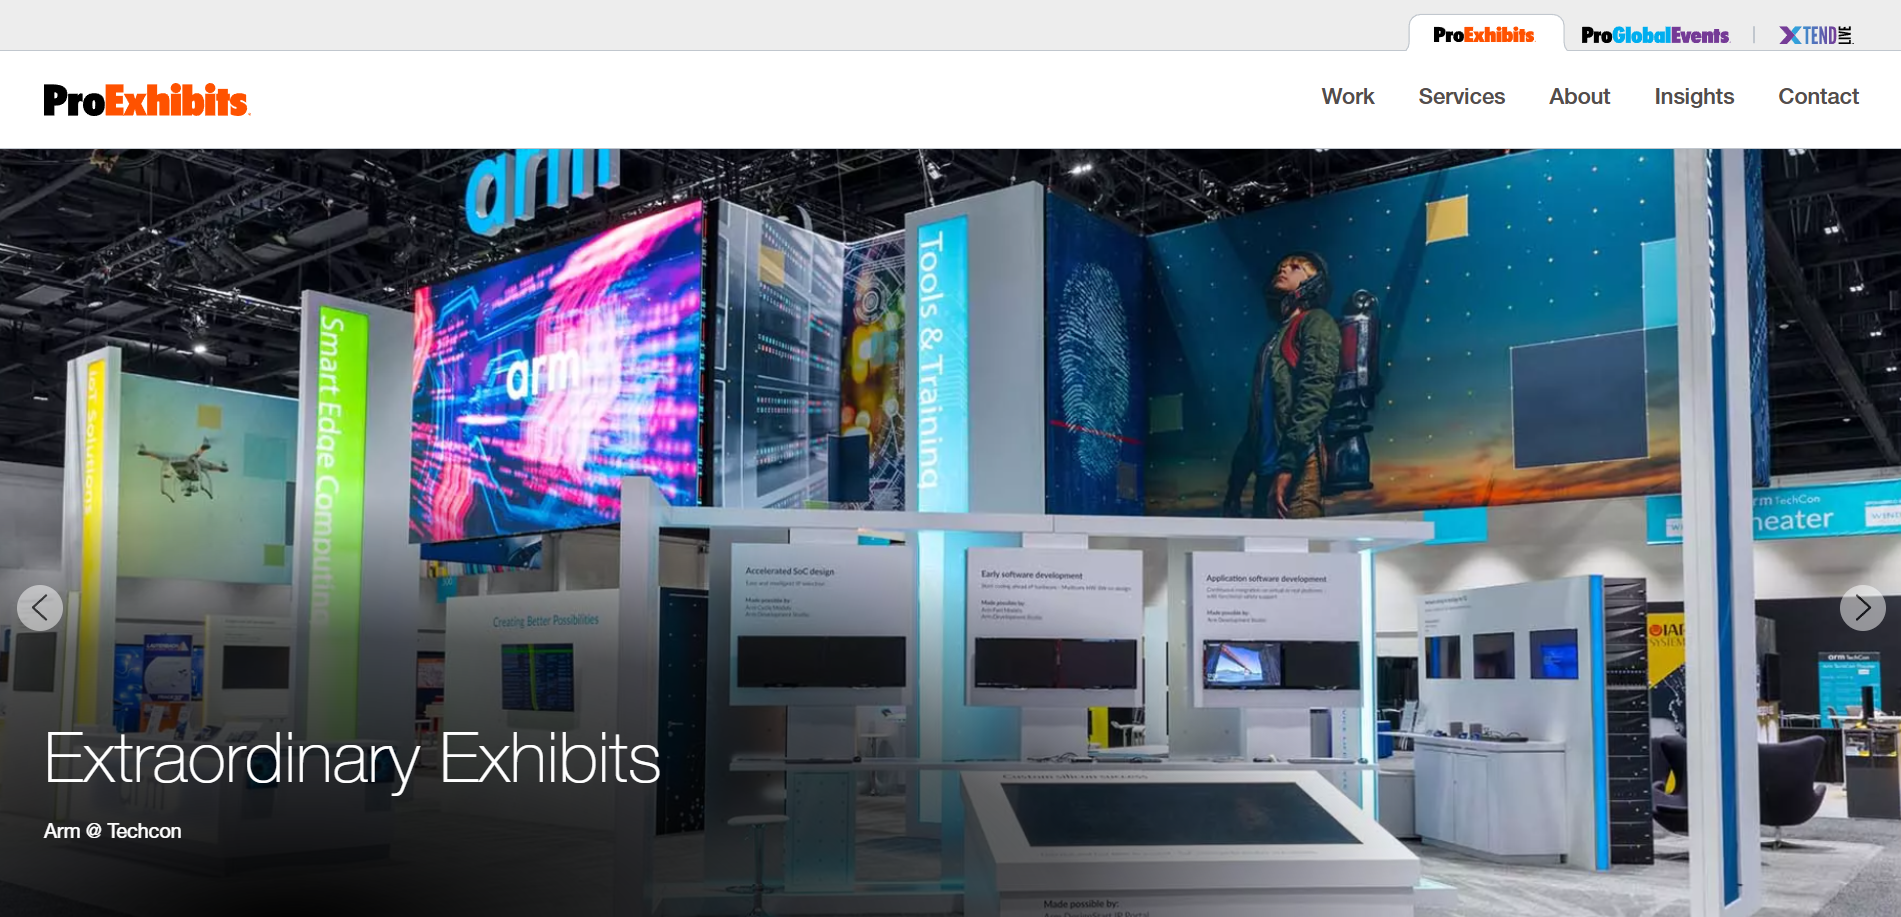Viewport: 1901px width, 917px height.
Task: Open the XTEND Live site tab
Action: pyautogui.click(x=1816, y=35)
